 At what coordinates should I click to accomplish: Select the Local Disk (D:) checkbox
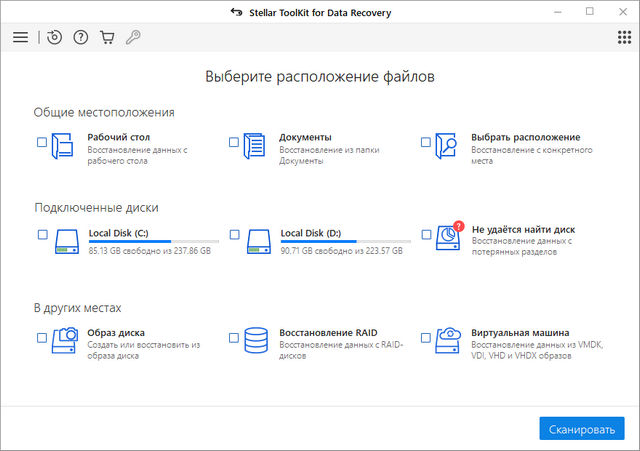click(235, 235)
